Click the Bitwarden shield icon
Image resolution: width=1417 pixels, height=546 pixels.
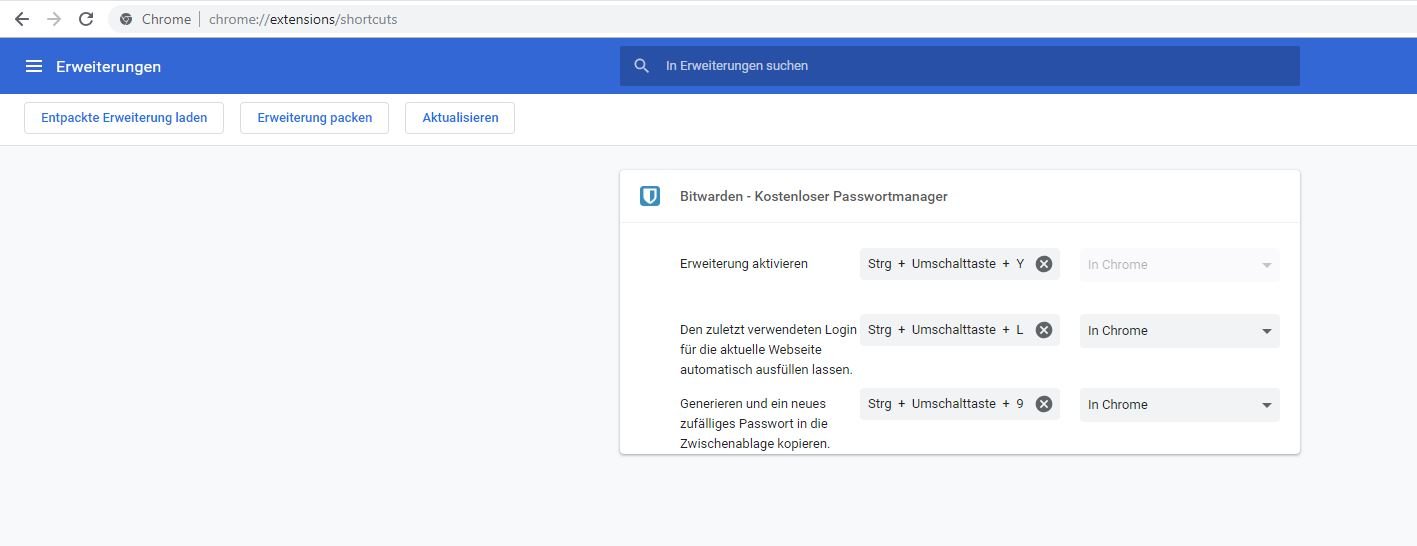point(650,196)
